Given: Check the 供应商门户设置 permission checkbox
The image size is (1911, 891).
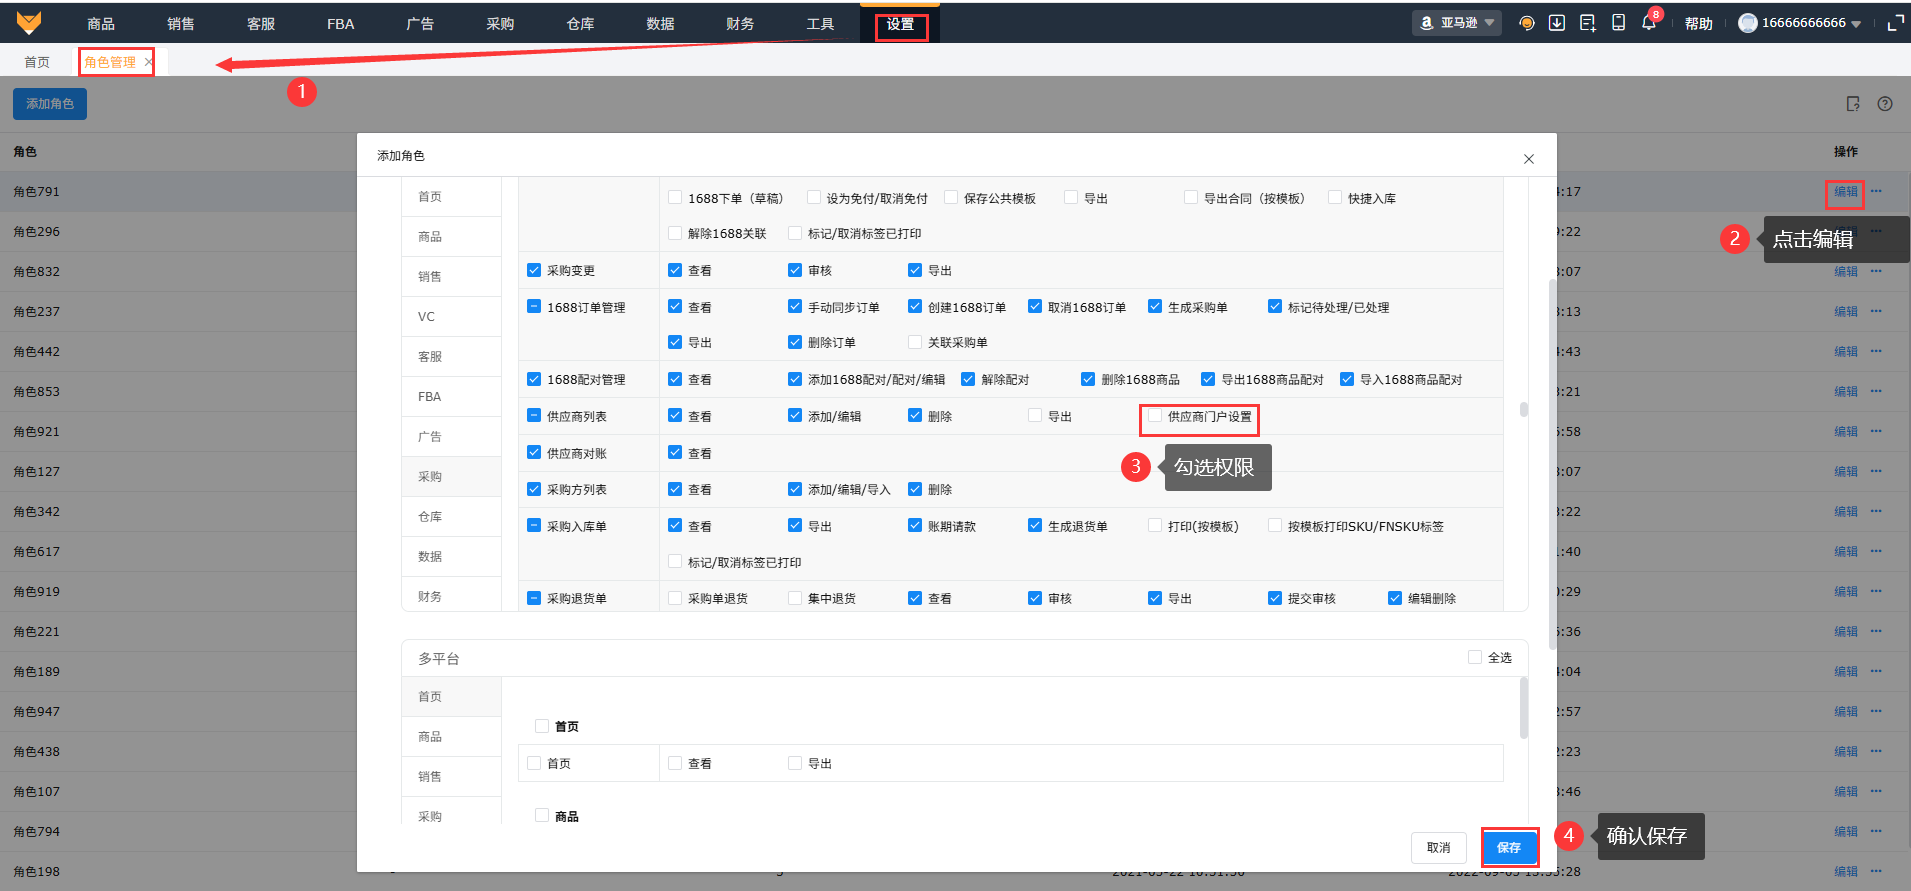Looking at the screenshot, I should [1155, 416].
